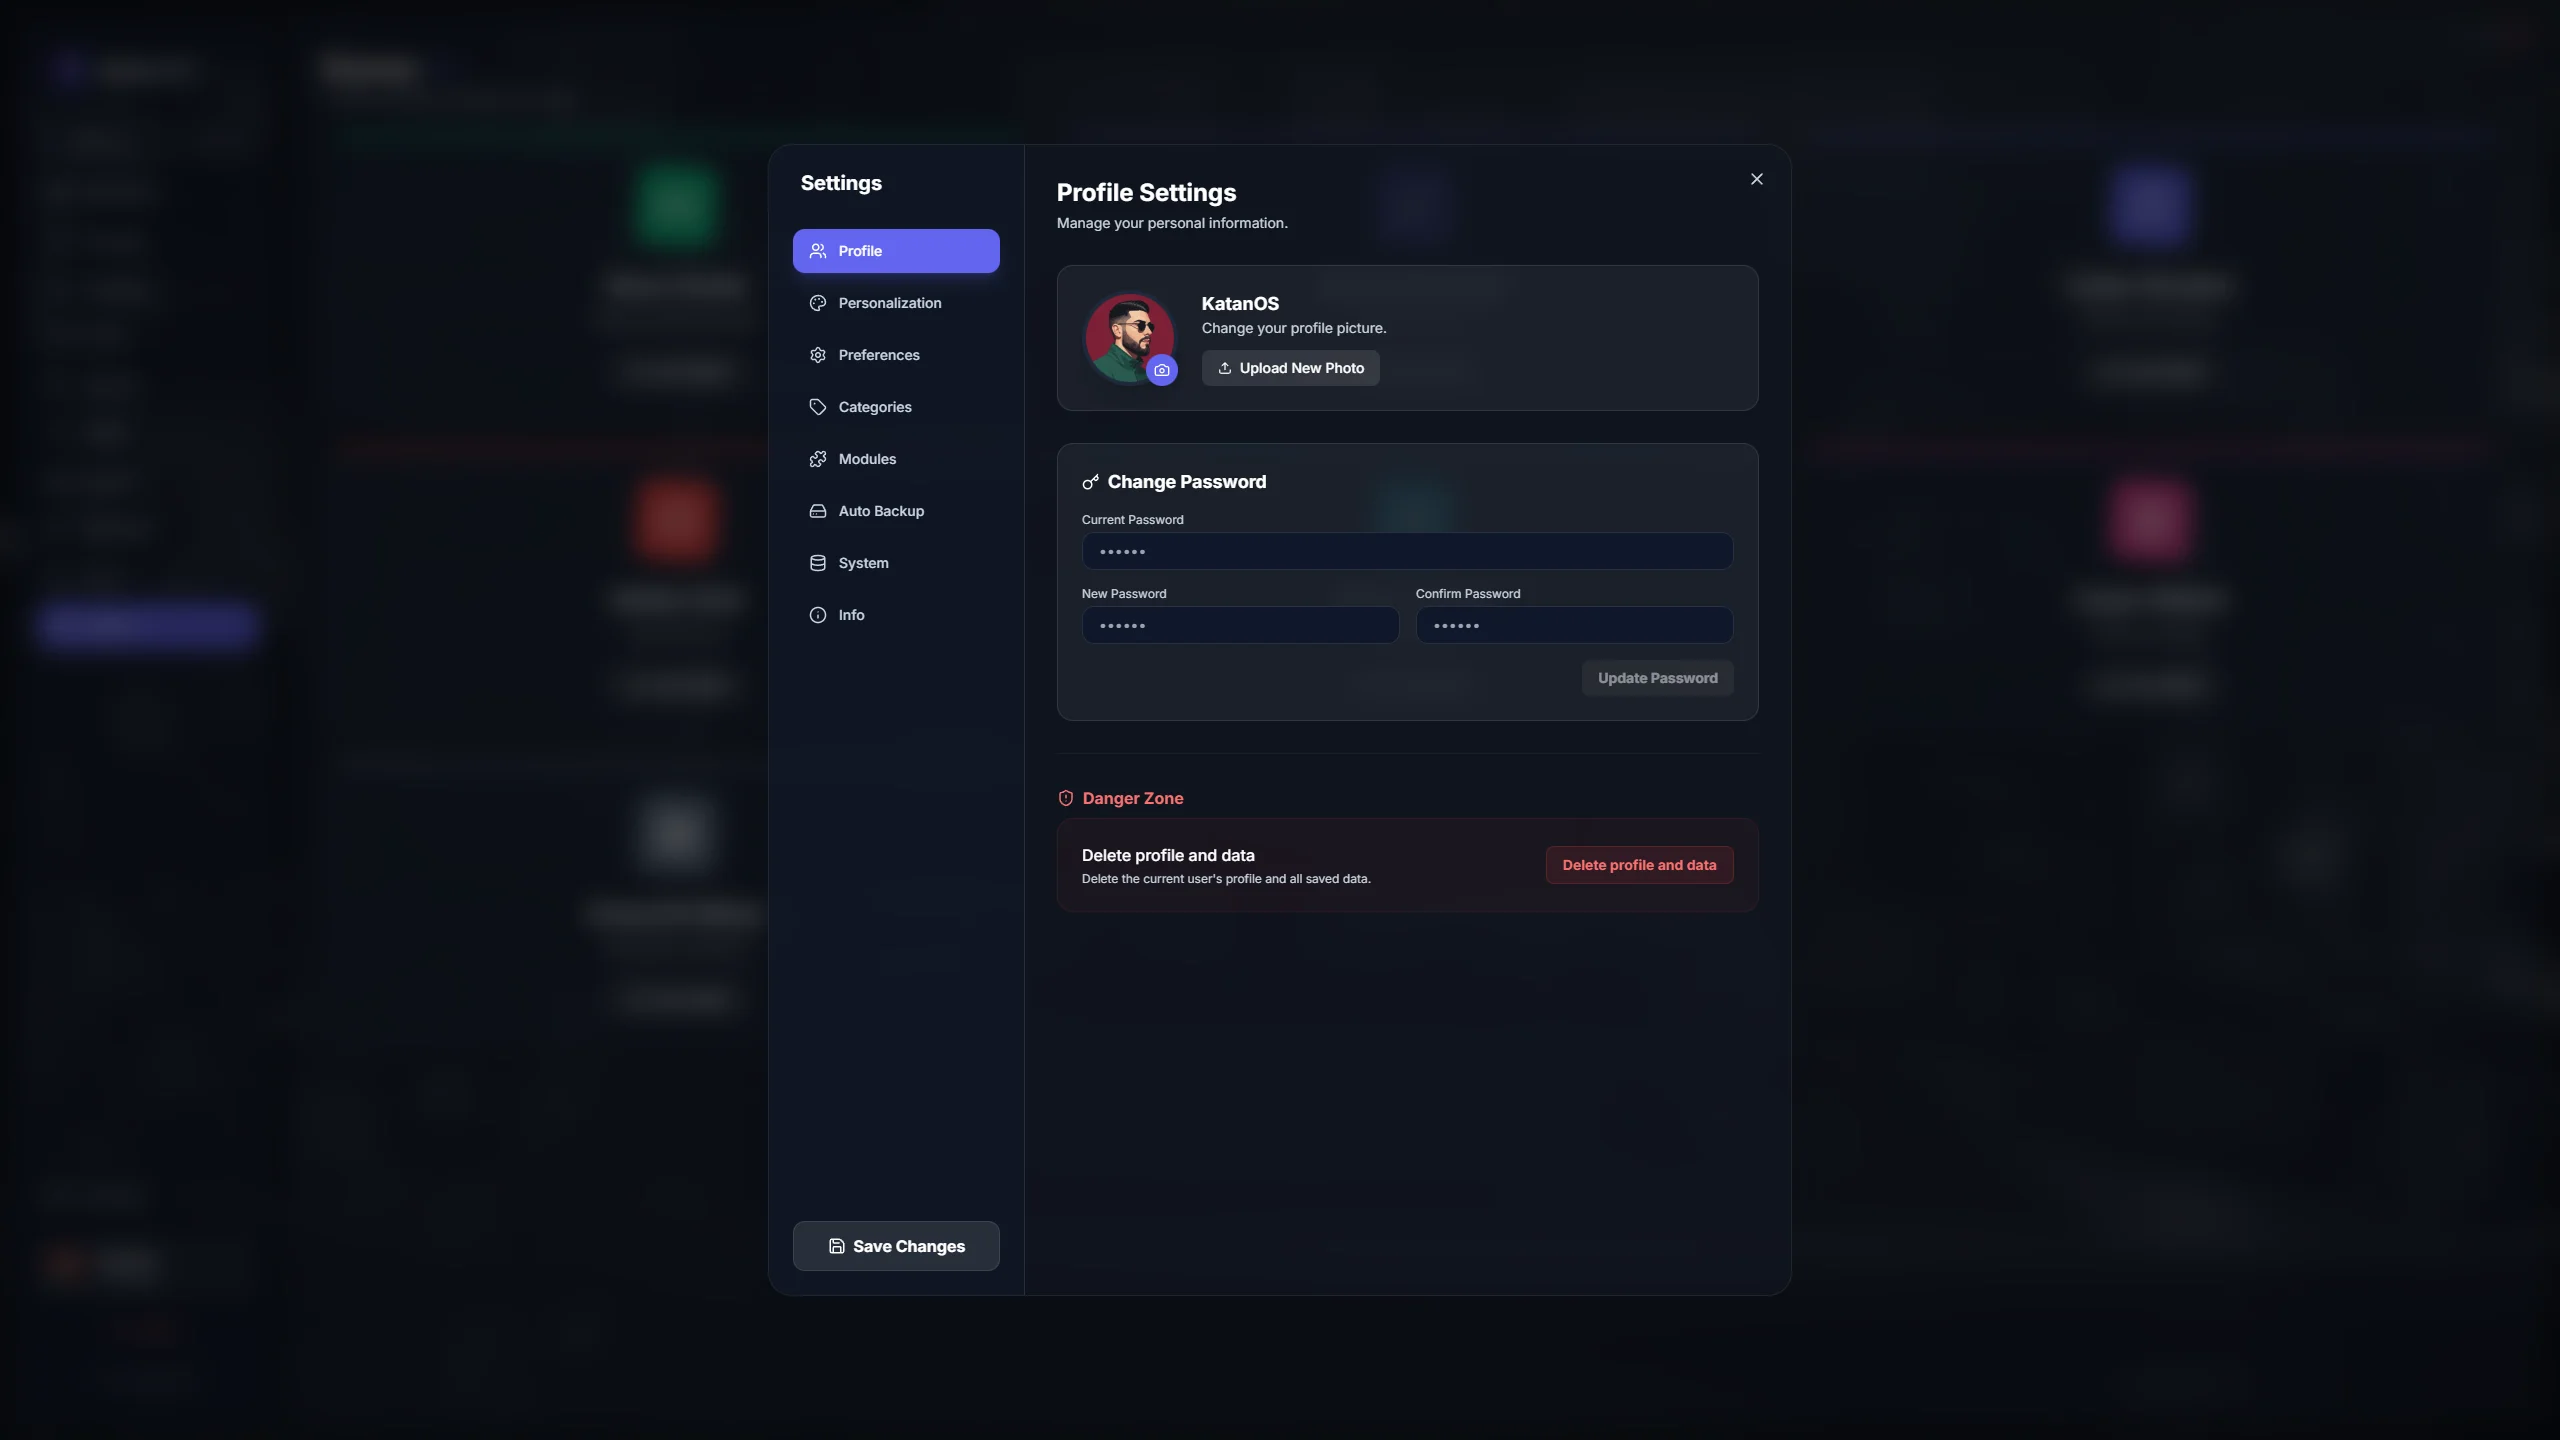Click the Modules puzzle icon
The height and width of the screenshot is (1440, 2560).
(x=817, y=459)
